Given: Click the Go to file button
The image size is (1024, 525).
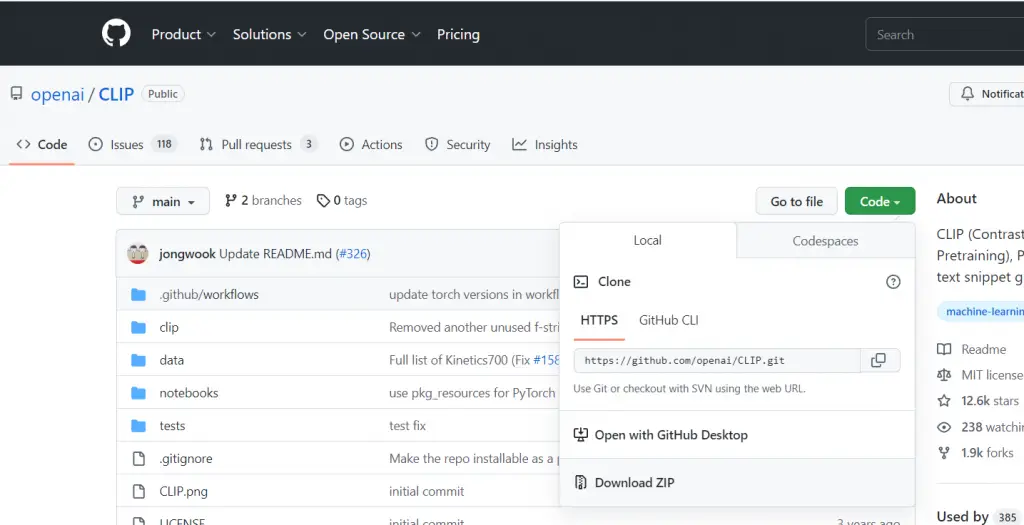Looking at the screenshot, I should click(x=796, y=201).
